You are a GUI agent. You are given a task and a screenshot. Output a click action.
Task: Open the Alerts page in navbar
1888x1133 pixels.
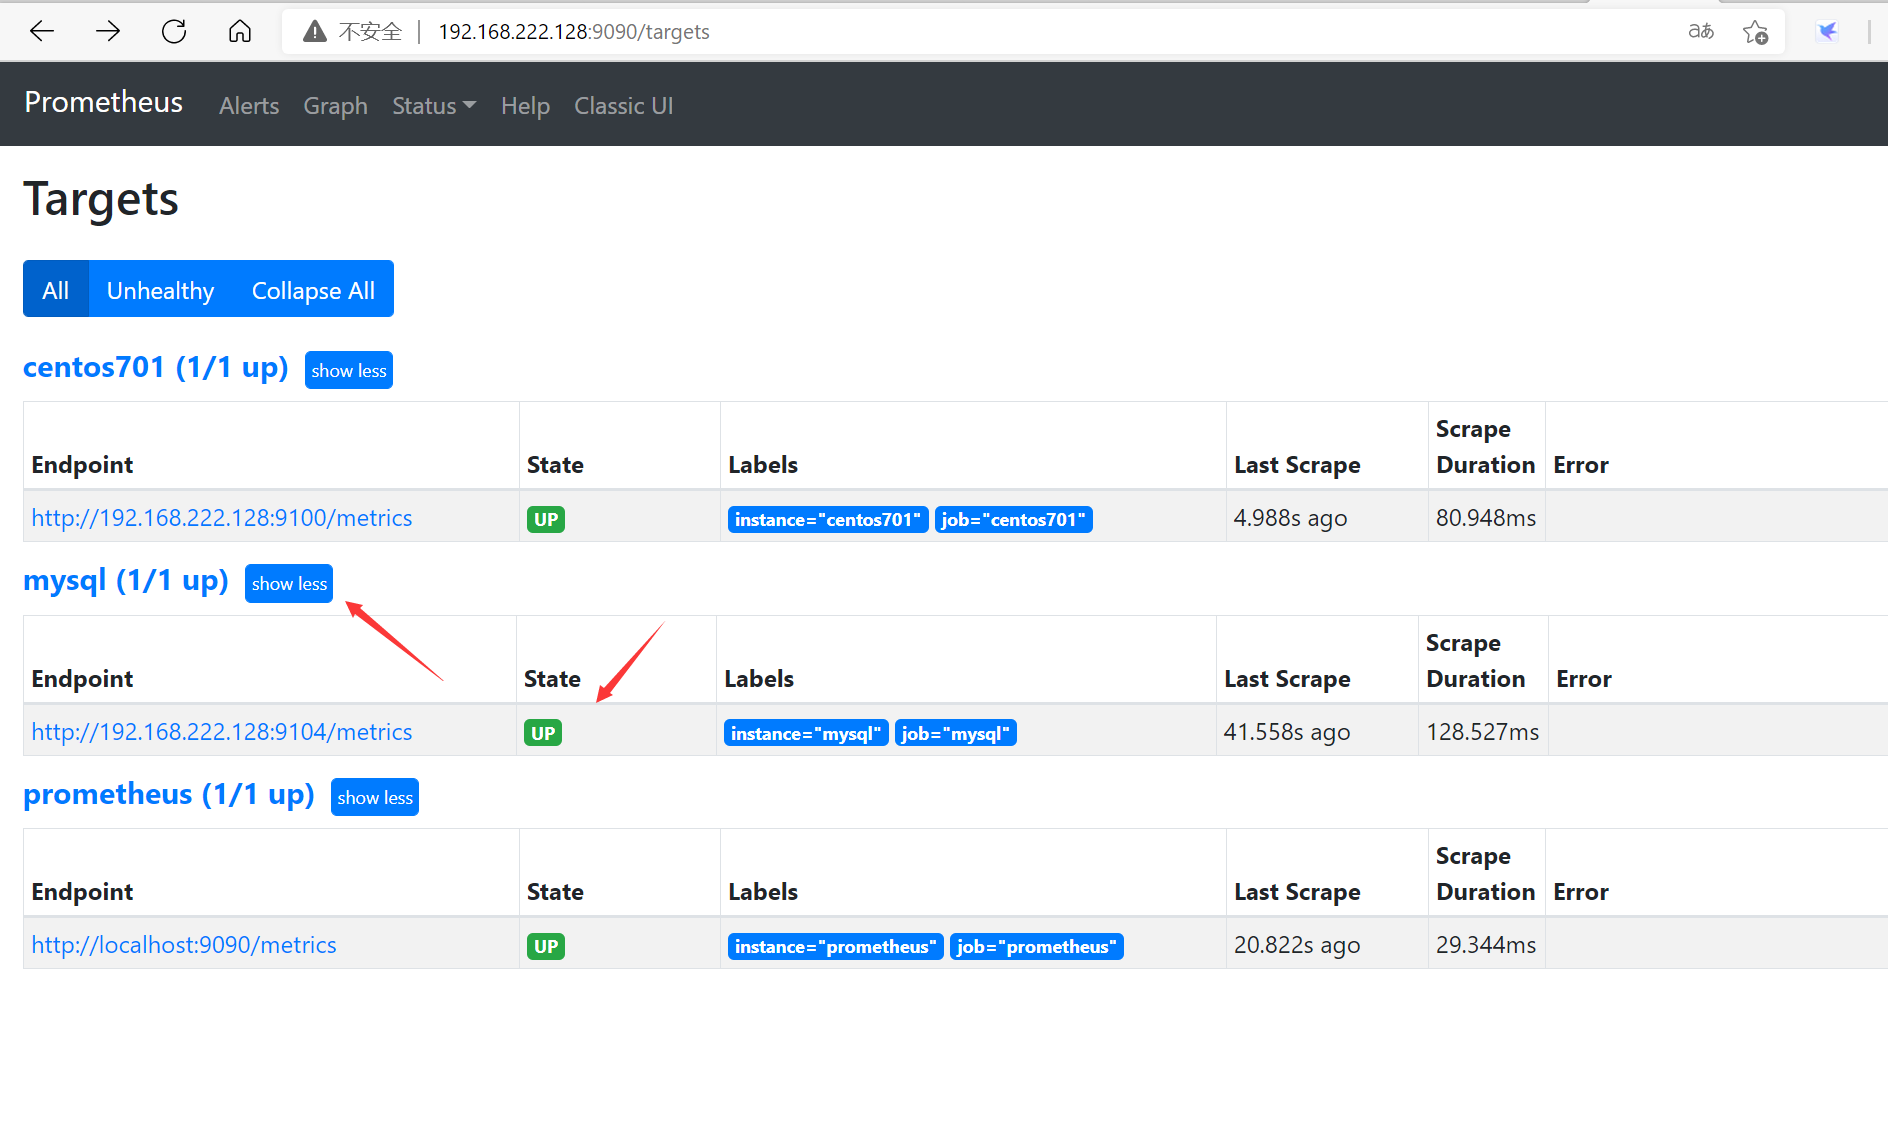point(249,106)
